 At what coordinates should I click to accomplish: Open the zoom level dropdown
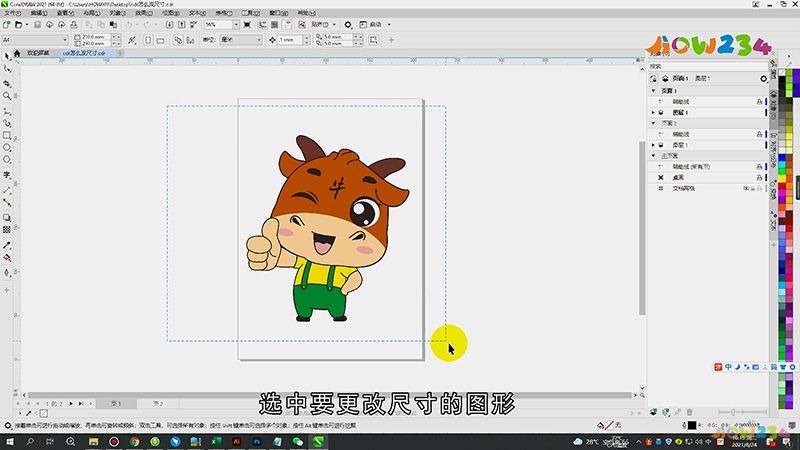[x=236, y=24]
